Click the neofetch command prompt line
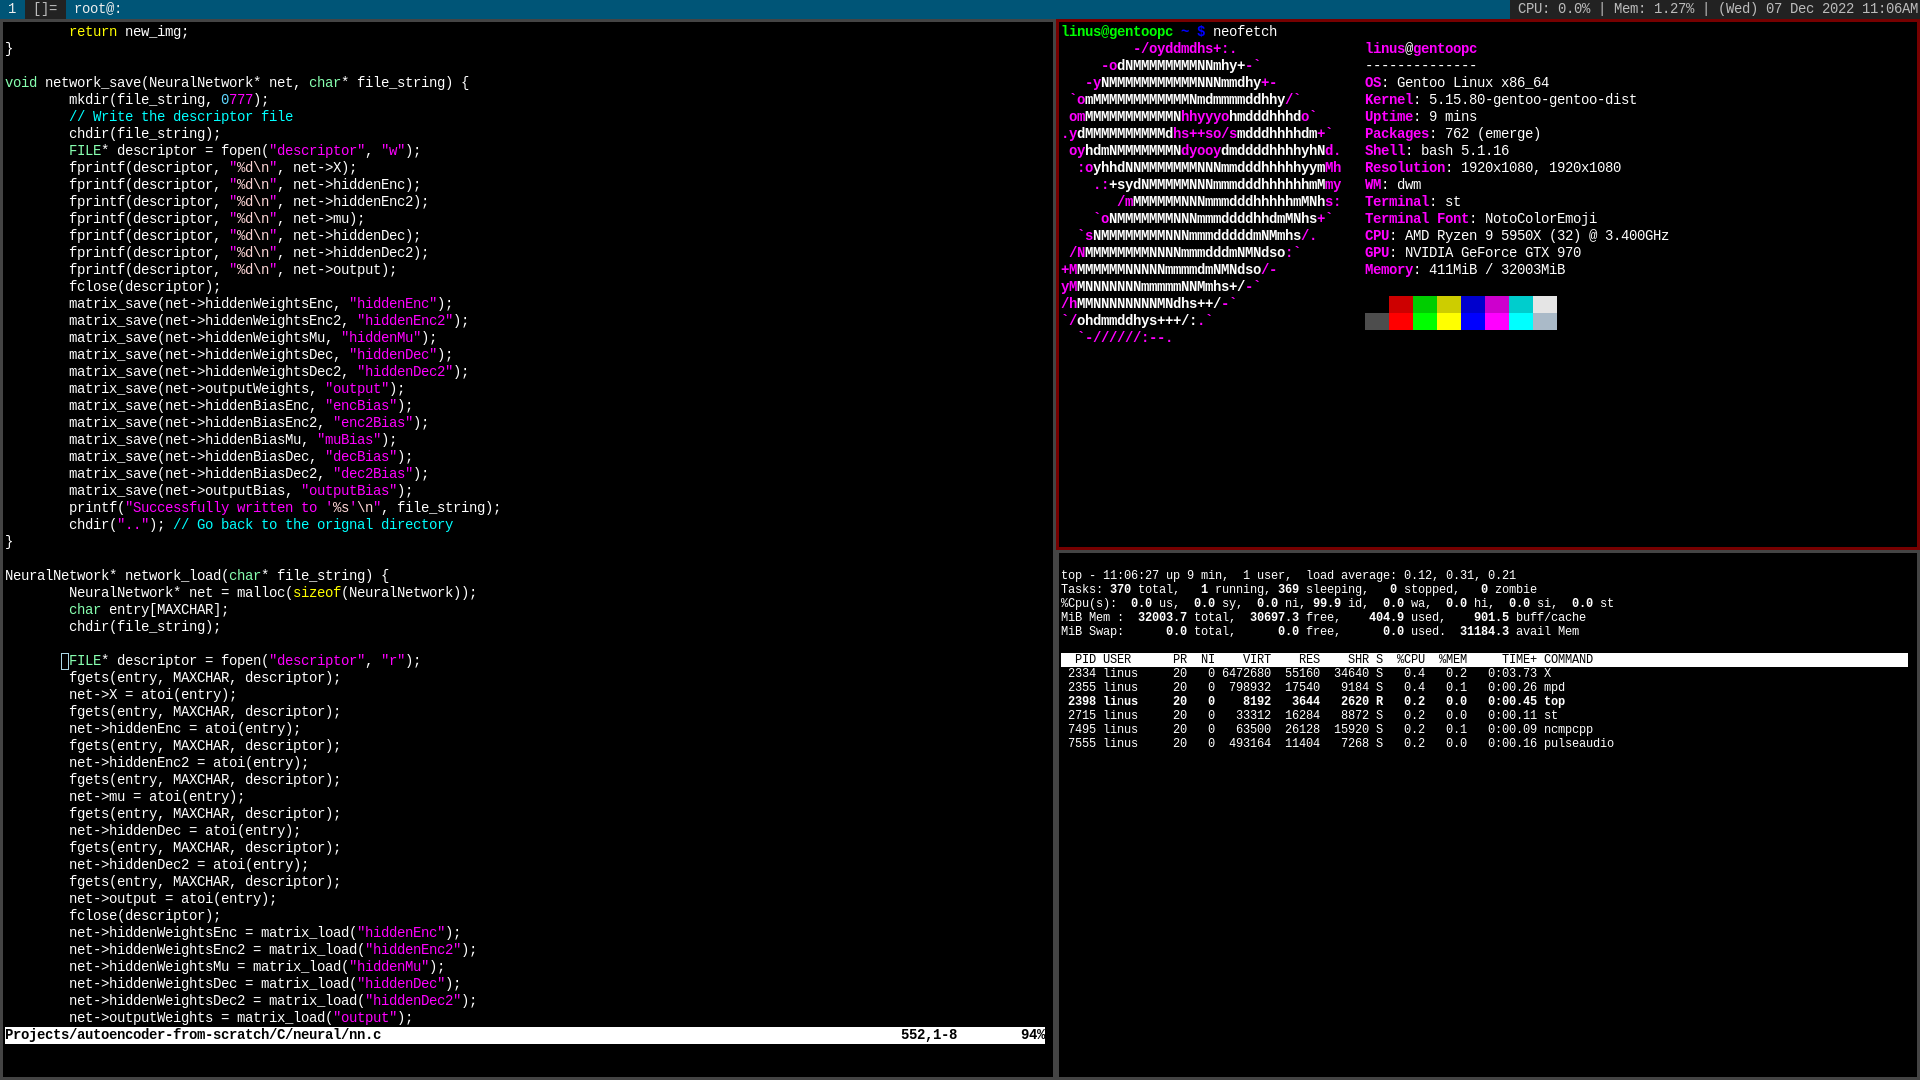Viewport: 1920px width, 1080px height. pos(1170,32)
